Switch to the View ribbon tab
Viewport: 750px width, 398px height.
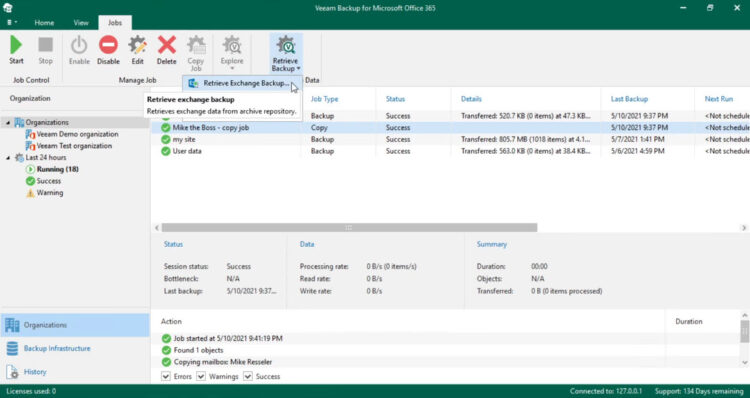[81, 22]
